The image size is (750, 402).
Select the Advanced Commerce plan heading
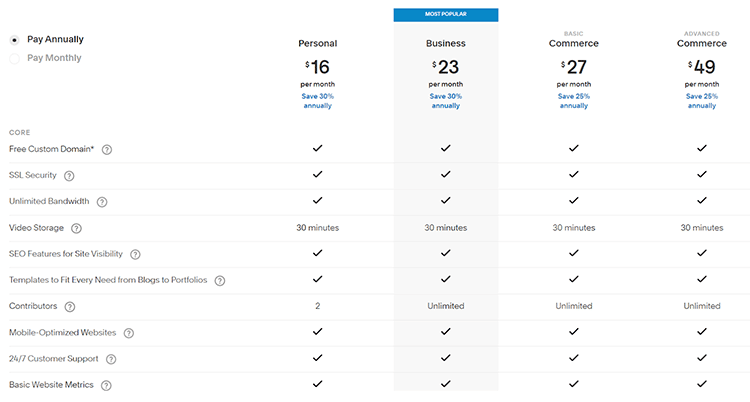click(702, 44)
